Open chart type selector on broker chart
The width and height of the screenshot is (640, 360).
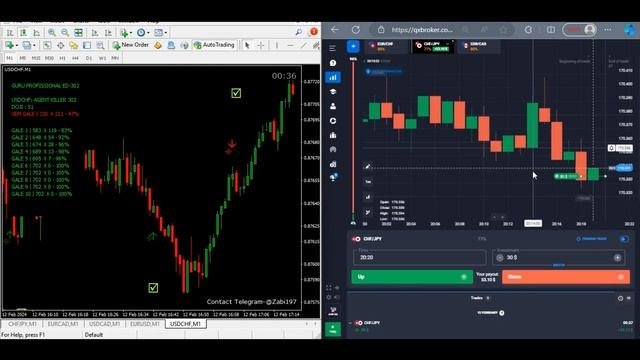368,197
